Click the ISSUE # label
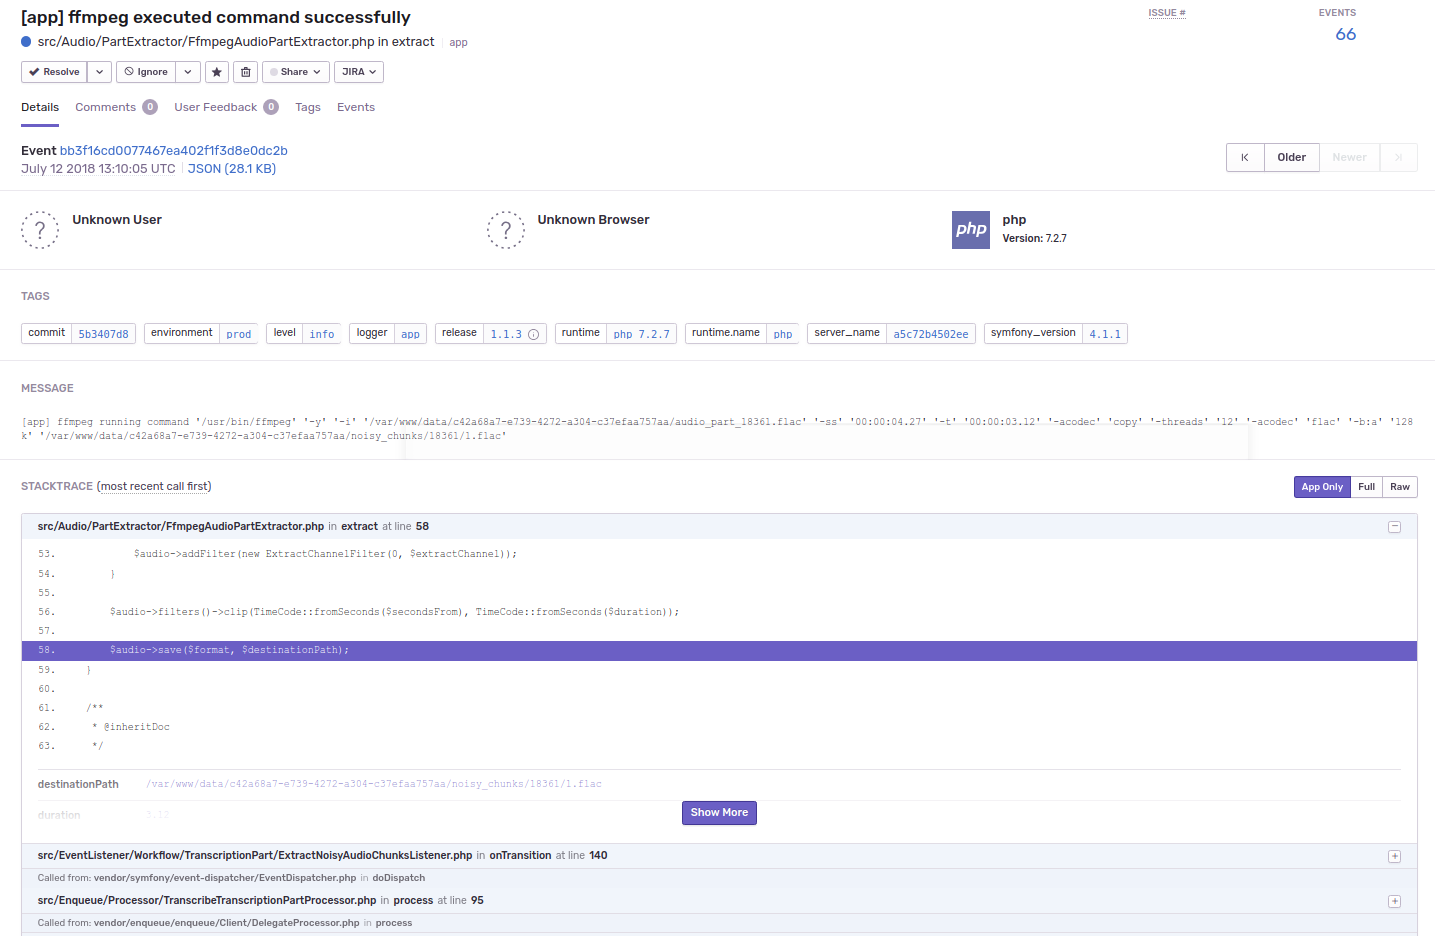The image size is (1435, 936). pos(1166,13)
